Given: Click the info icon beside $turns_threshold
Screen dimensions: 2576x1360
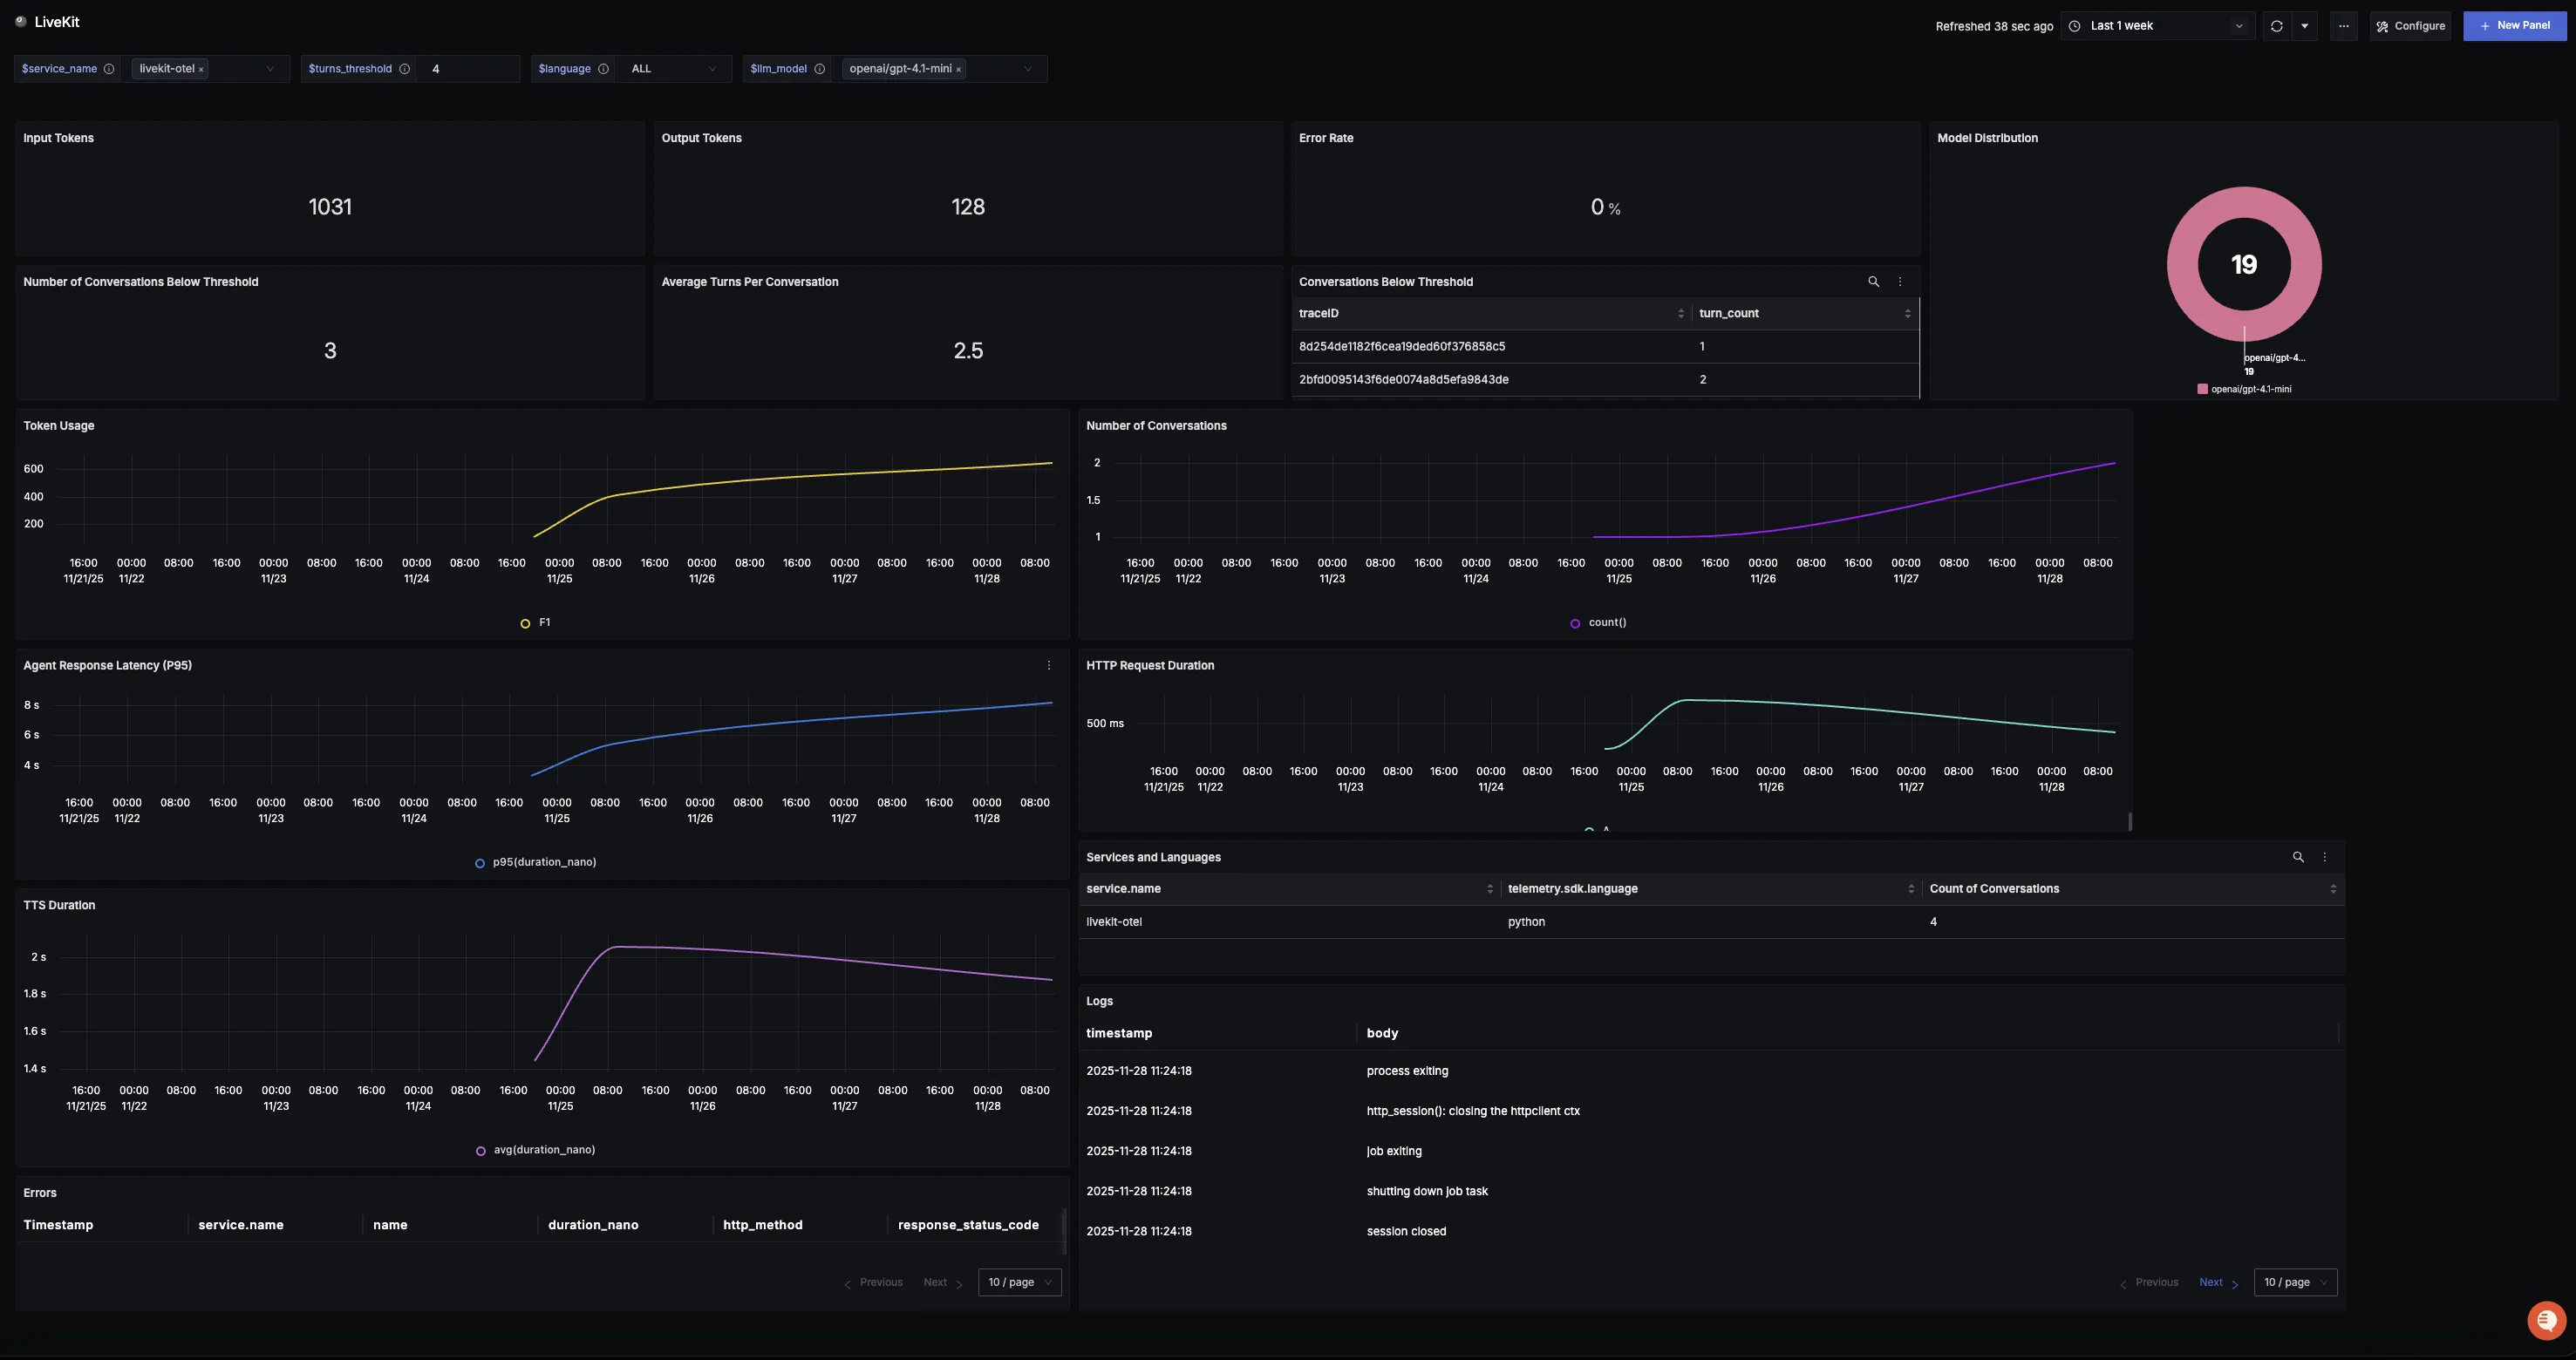Looking at the screenshot, I should click(x=405, y=69).
